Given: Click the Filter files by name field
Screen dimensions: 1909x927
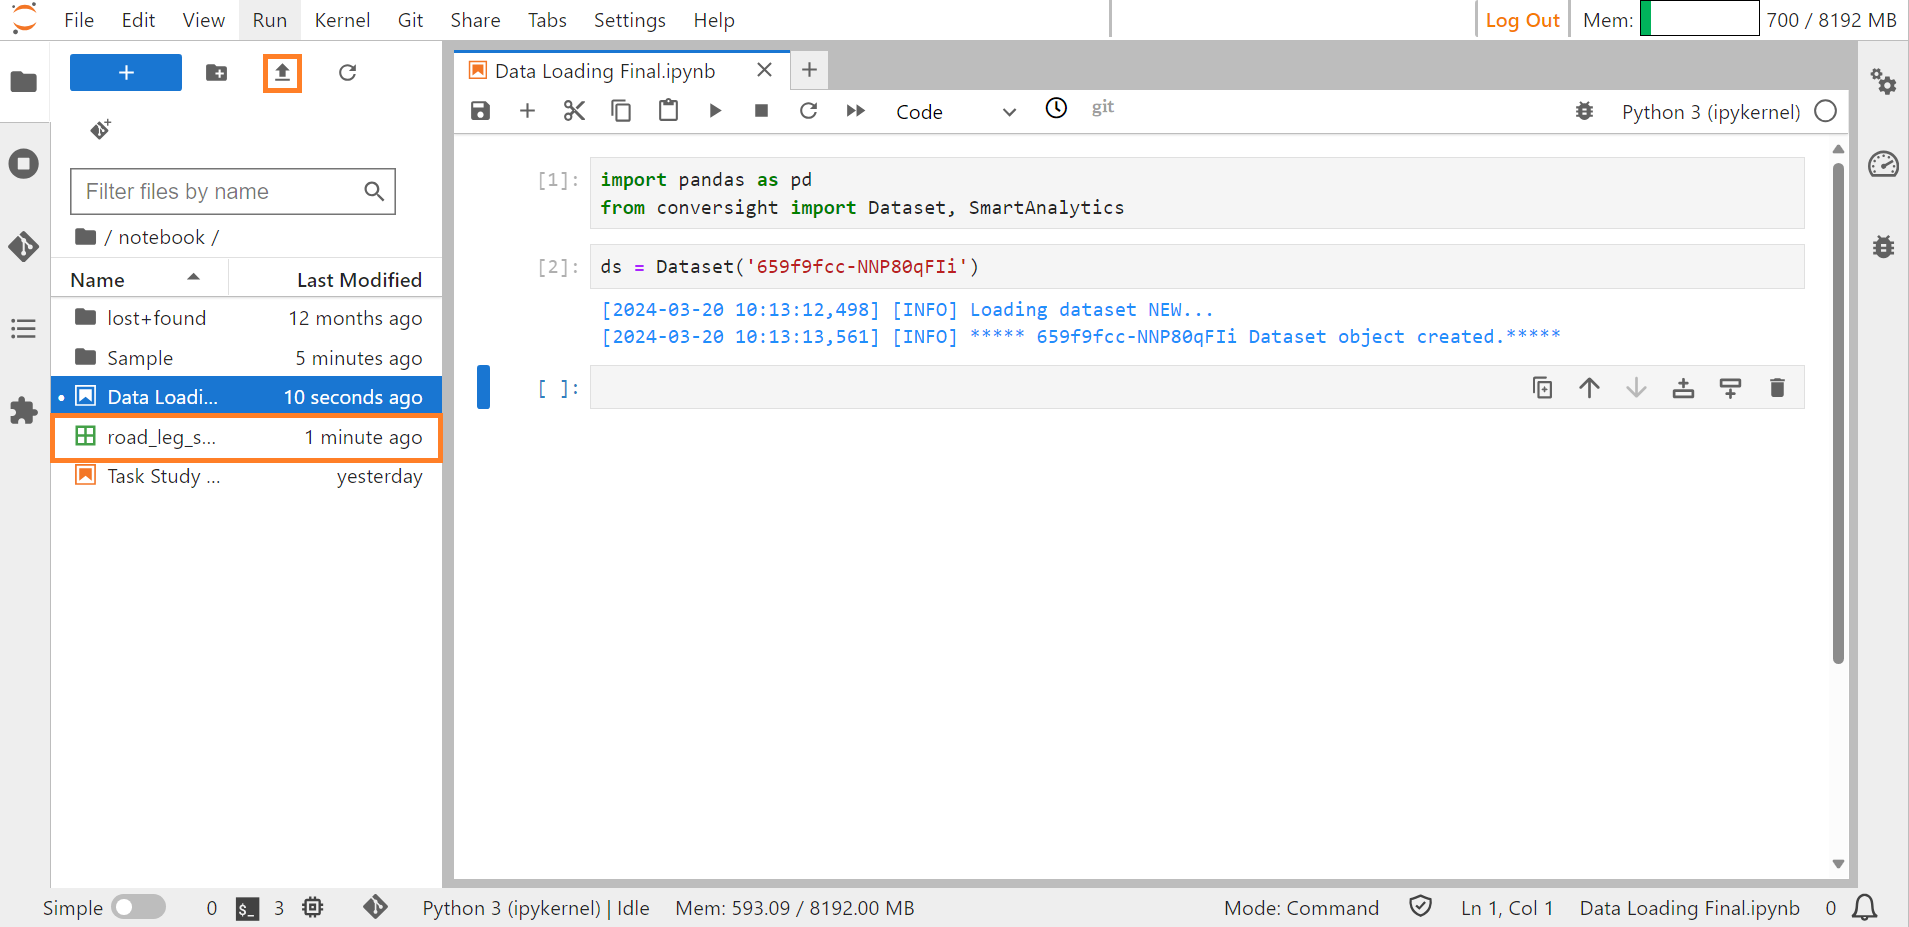Looking at the screenshot, I should (x=220, y=191).
